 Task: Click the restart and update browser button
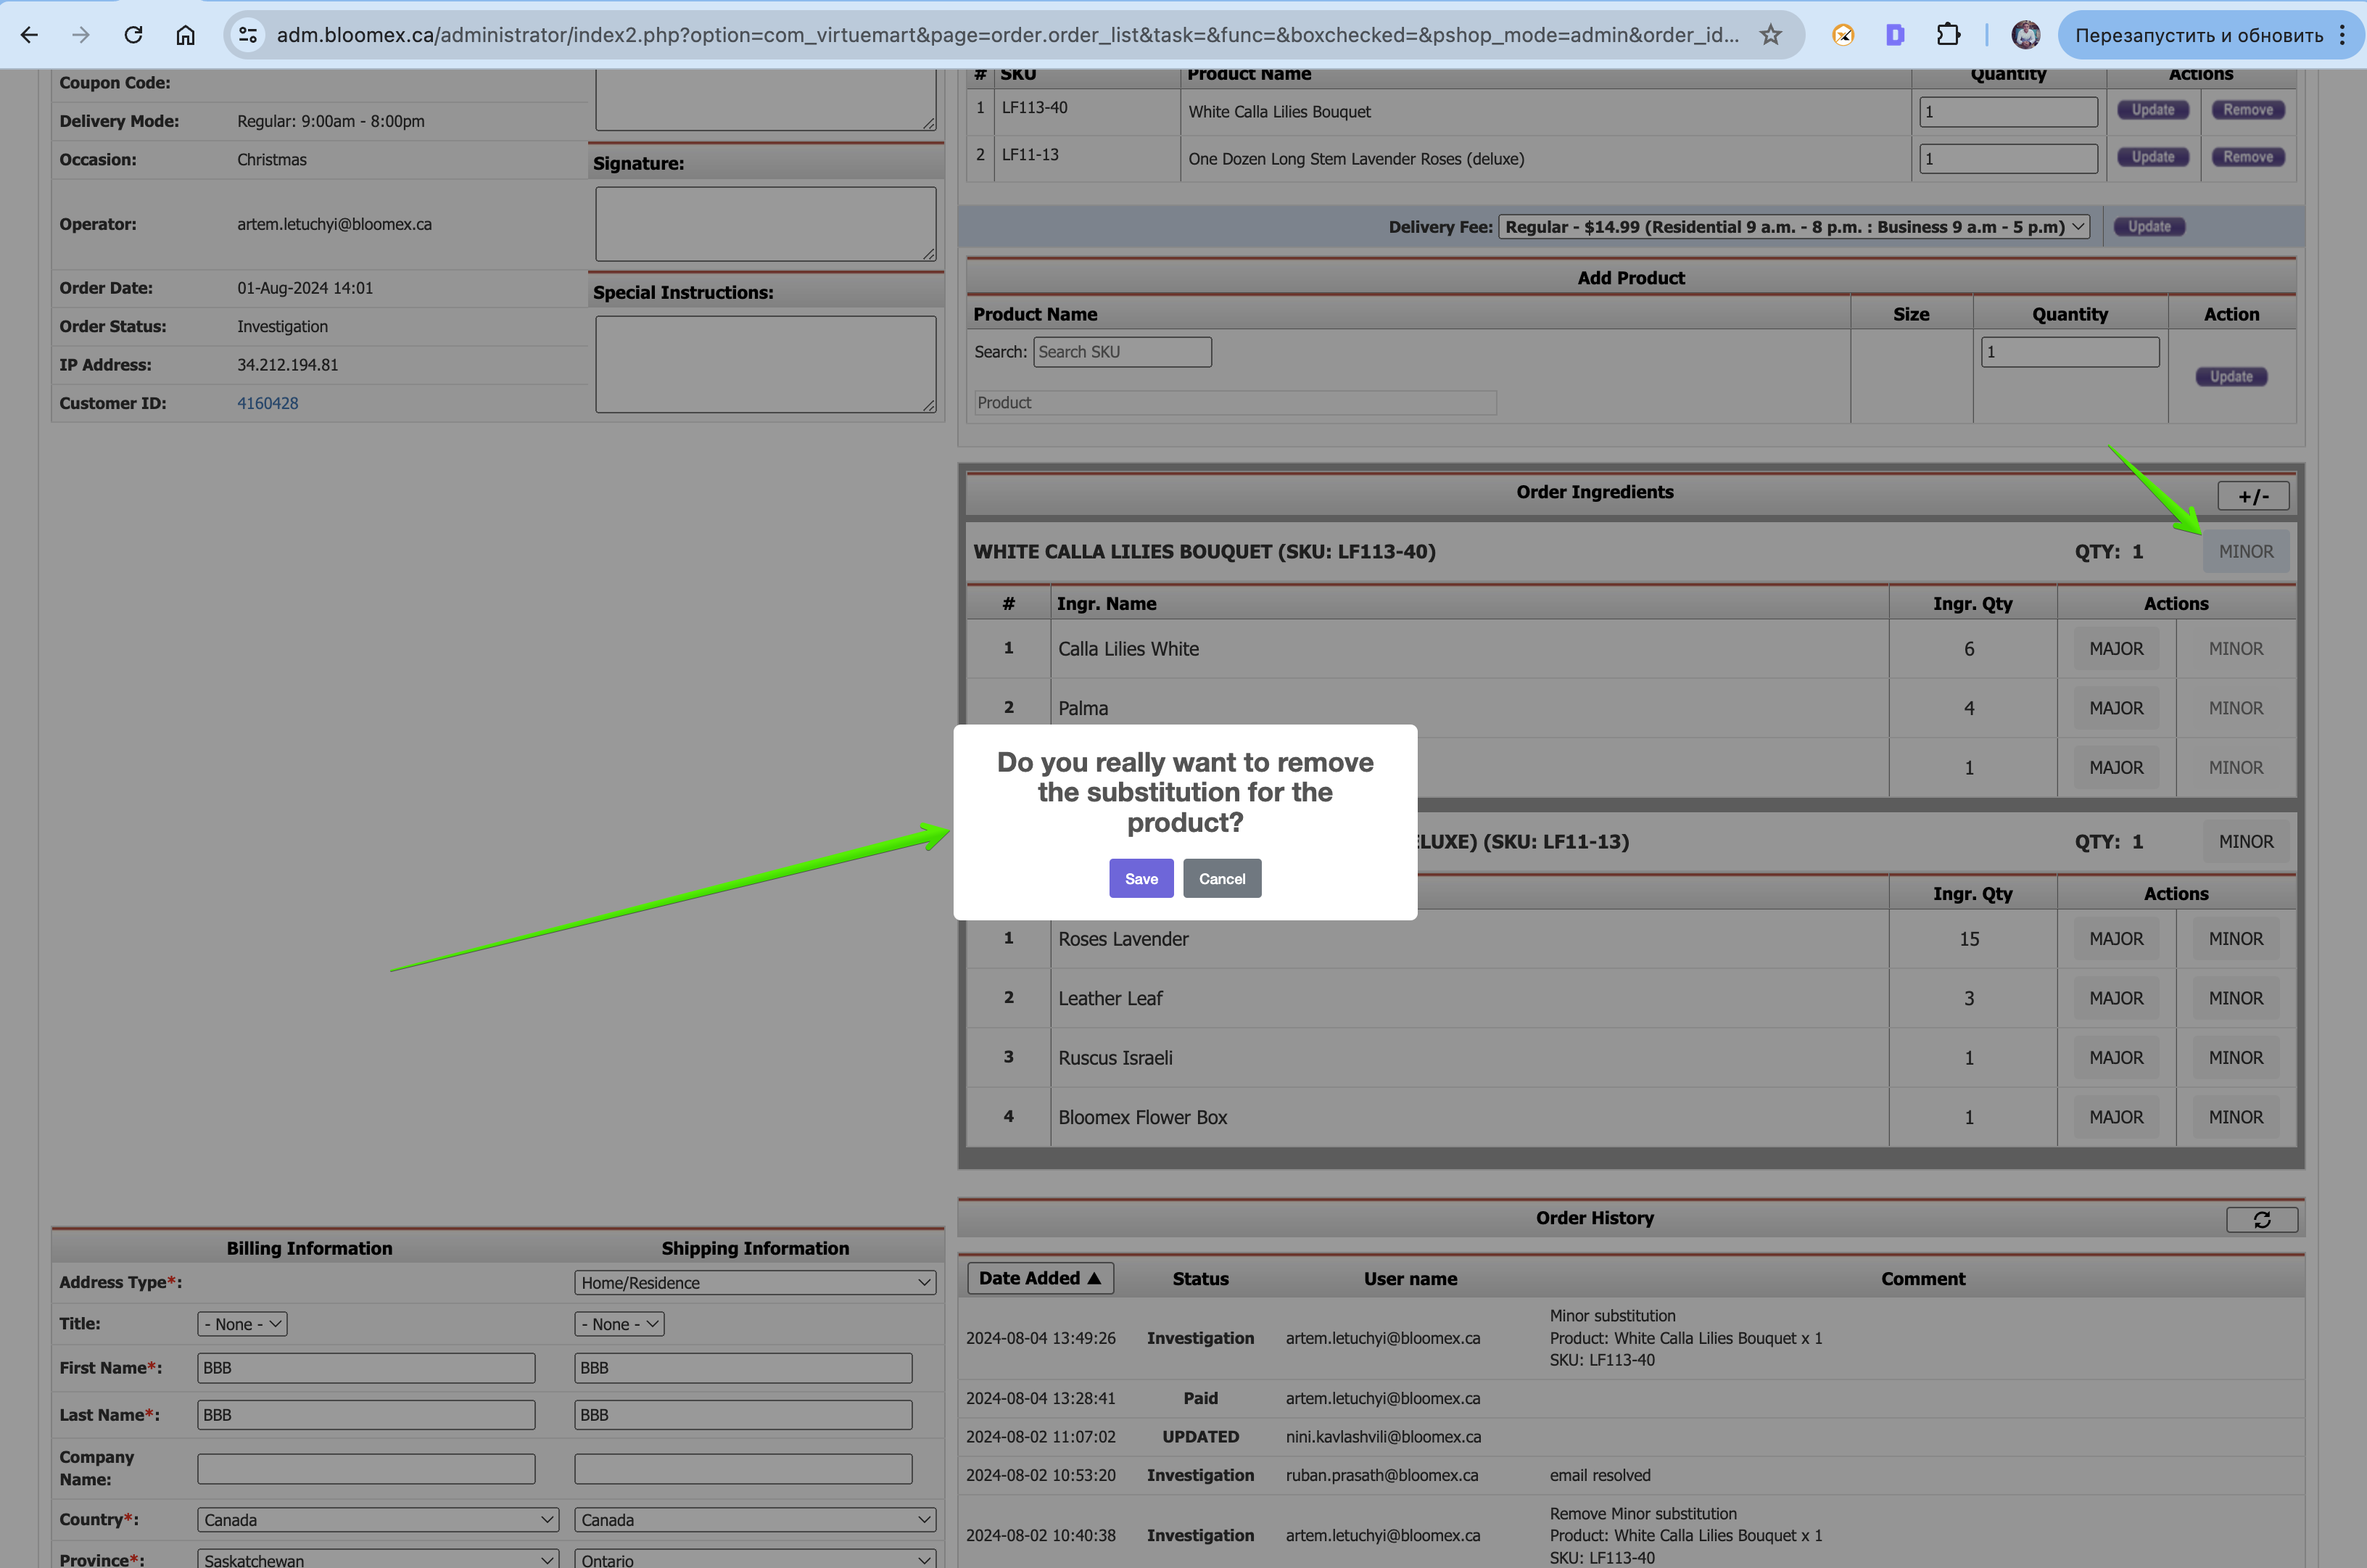2198,35
